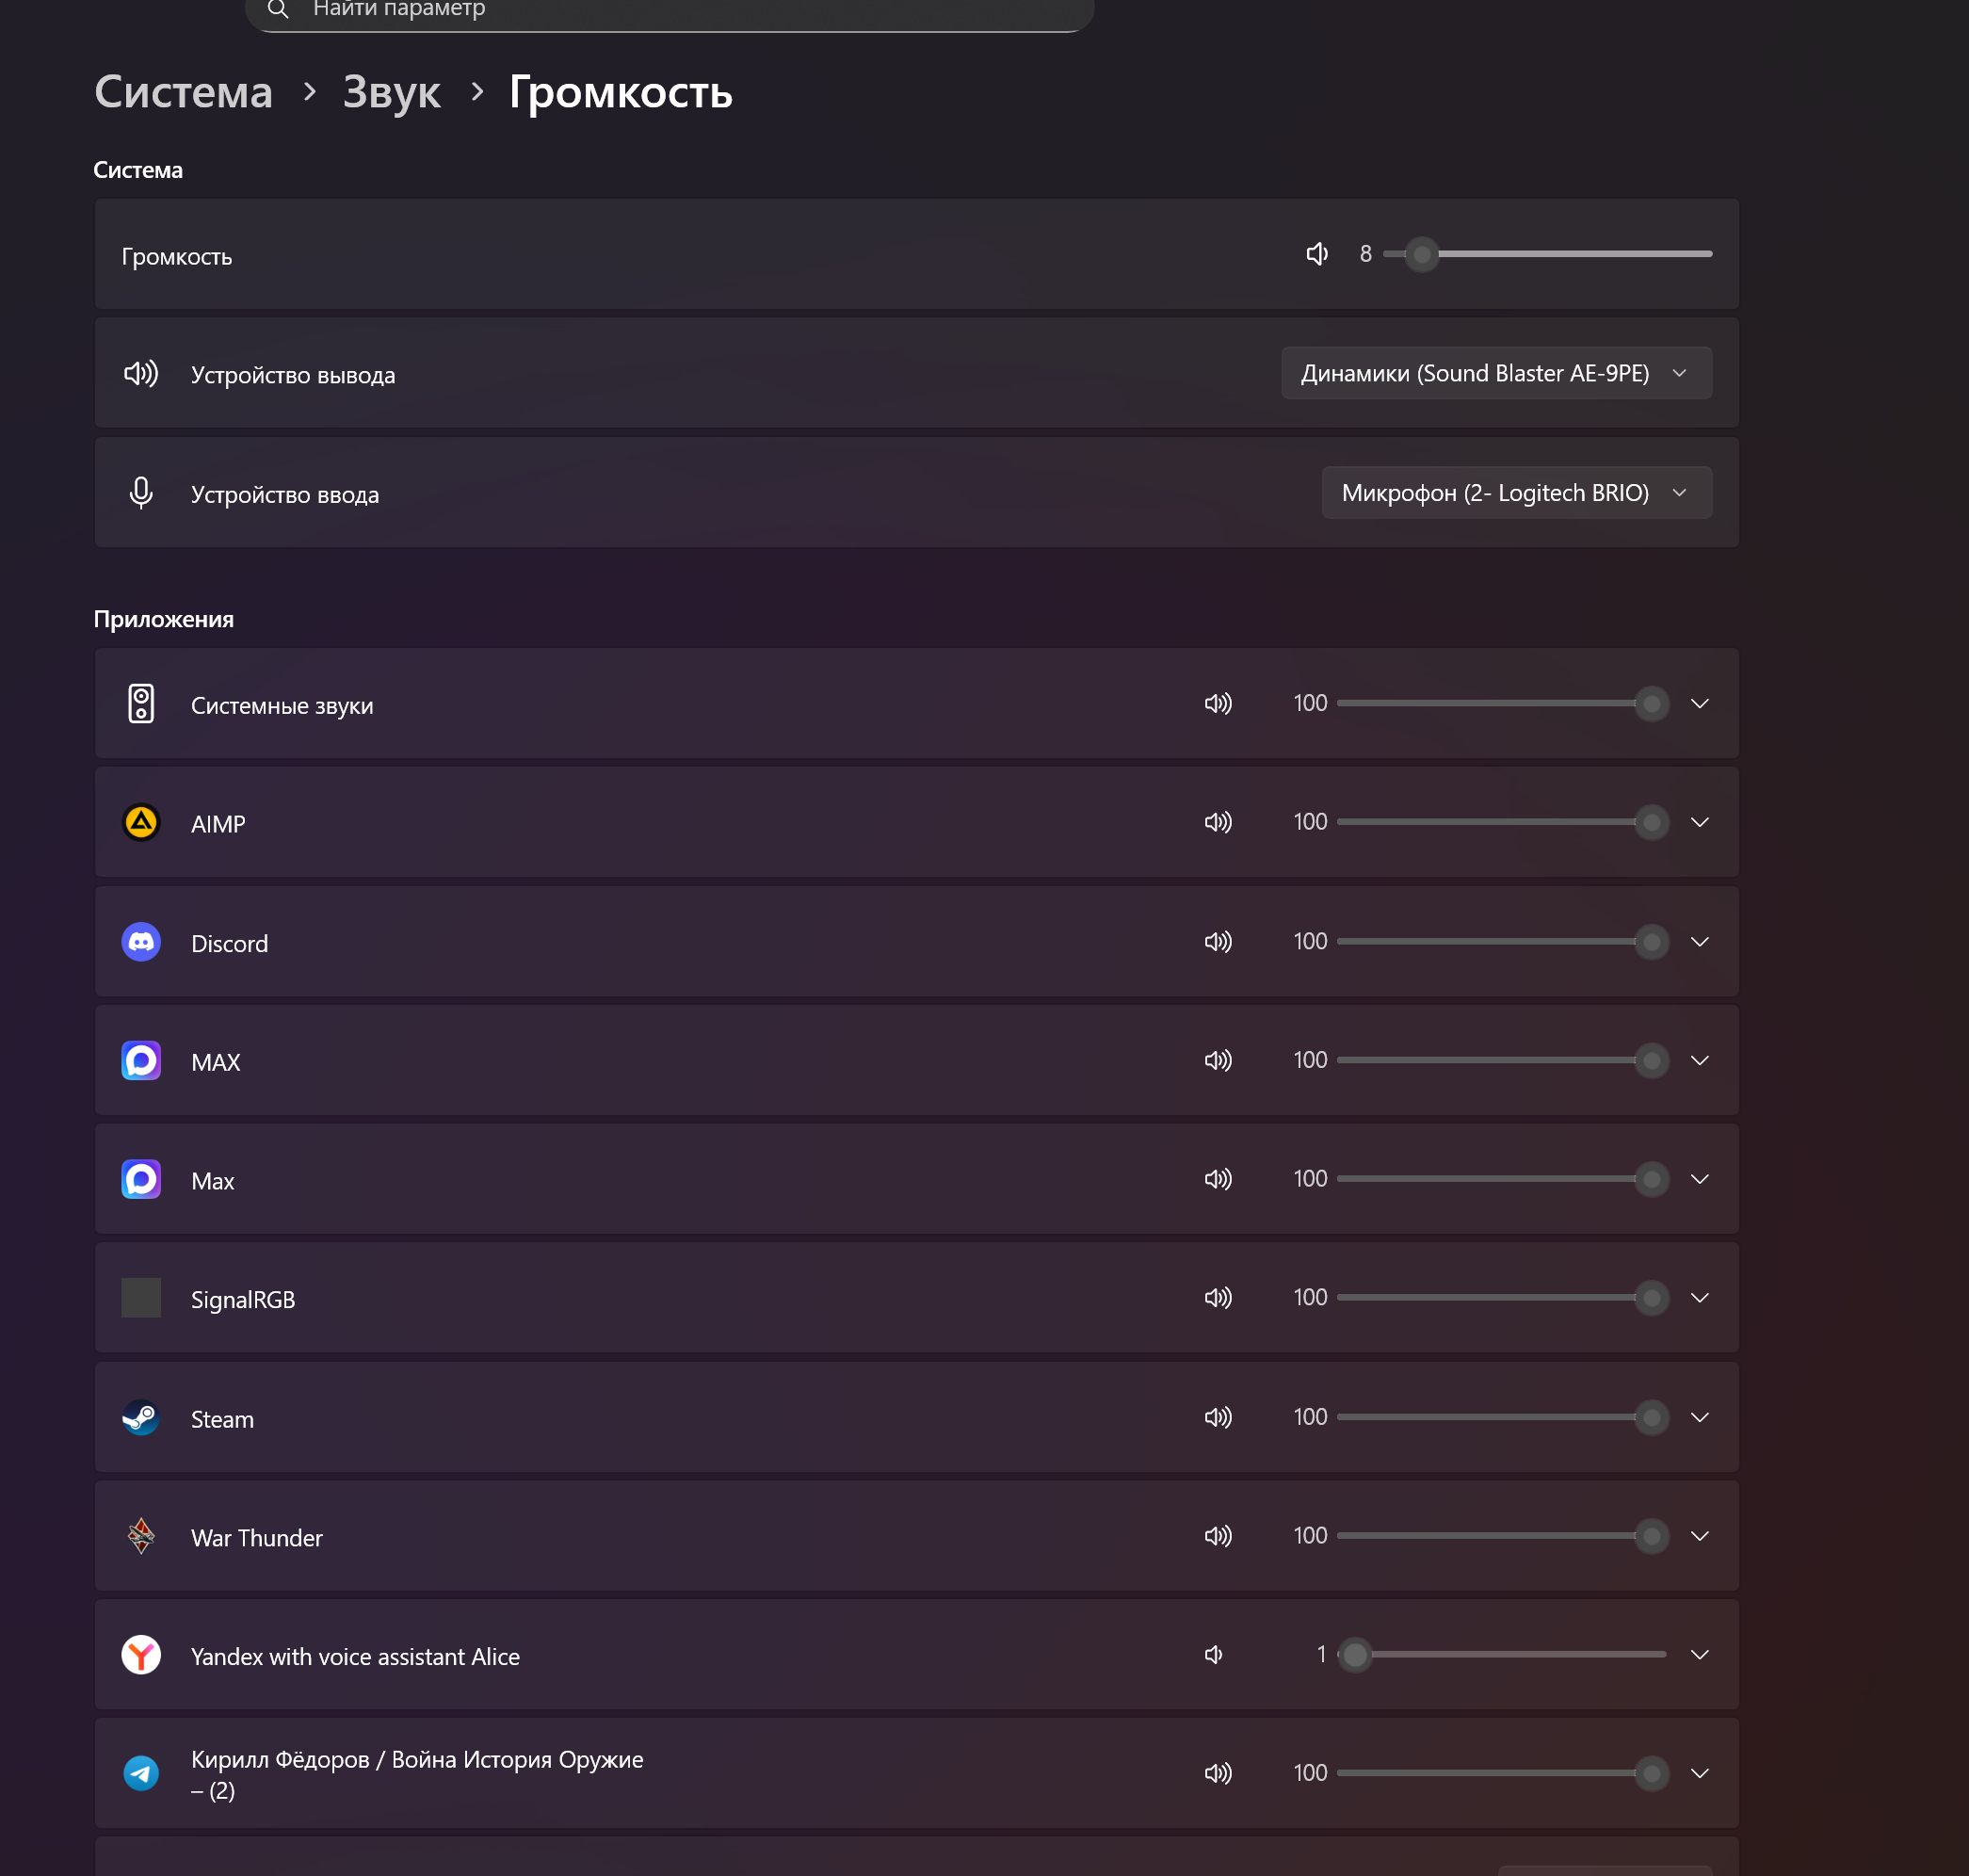Click the Устройство вывода label
Screen dimensions: 1969x1876
293,375
